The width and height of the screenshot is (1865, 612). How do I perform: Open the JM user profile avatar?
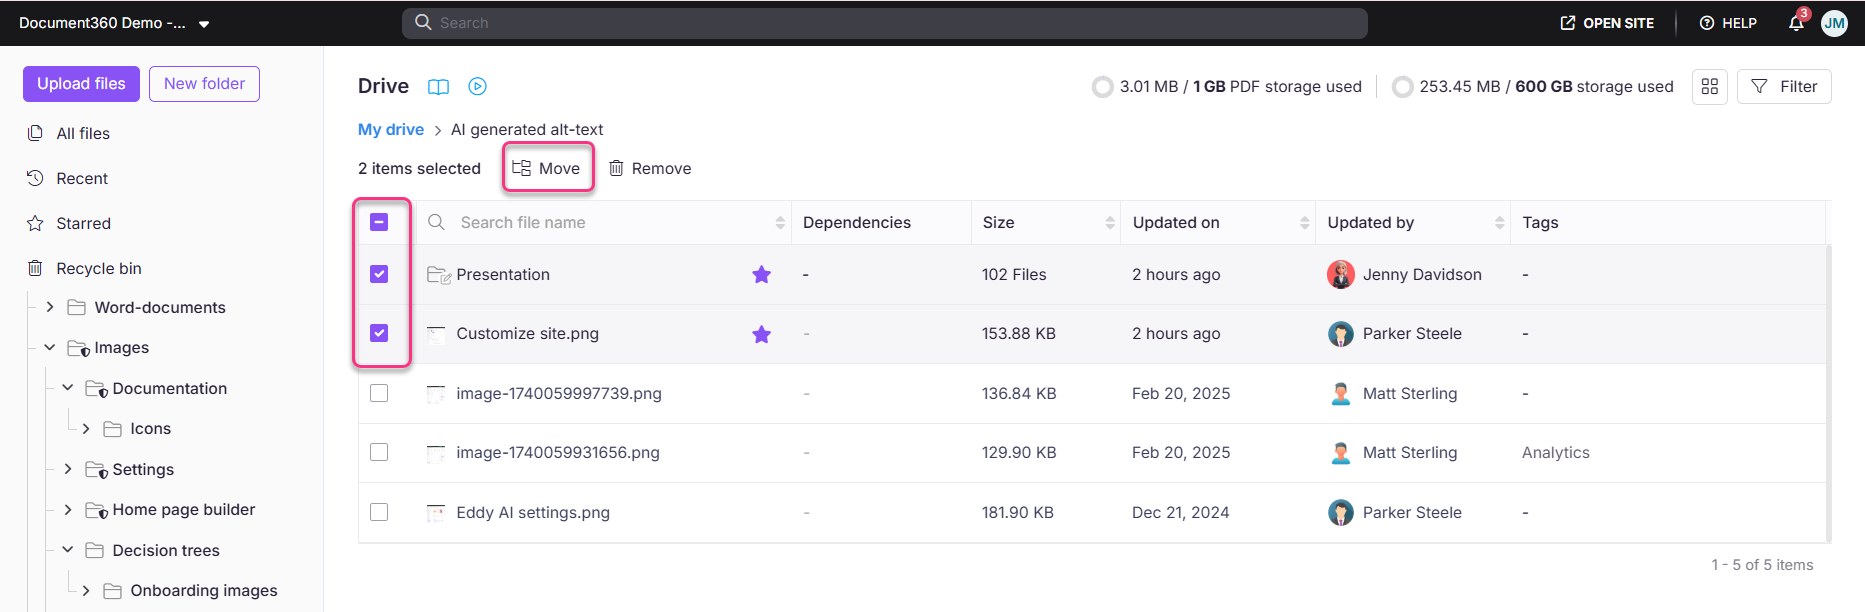[x=1834, y=23]
